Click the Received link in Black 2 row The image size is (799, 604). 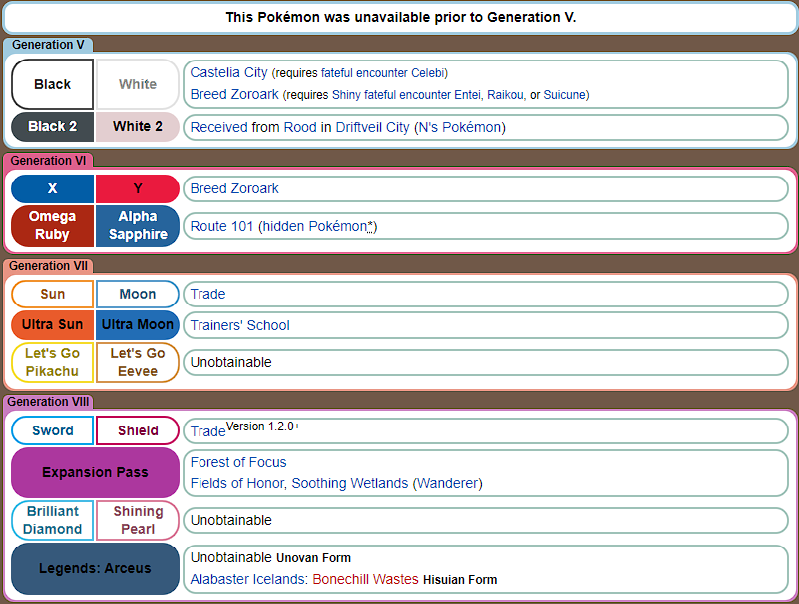[219, 127]
